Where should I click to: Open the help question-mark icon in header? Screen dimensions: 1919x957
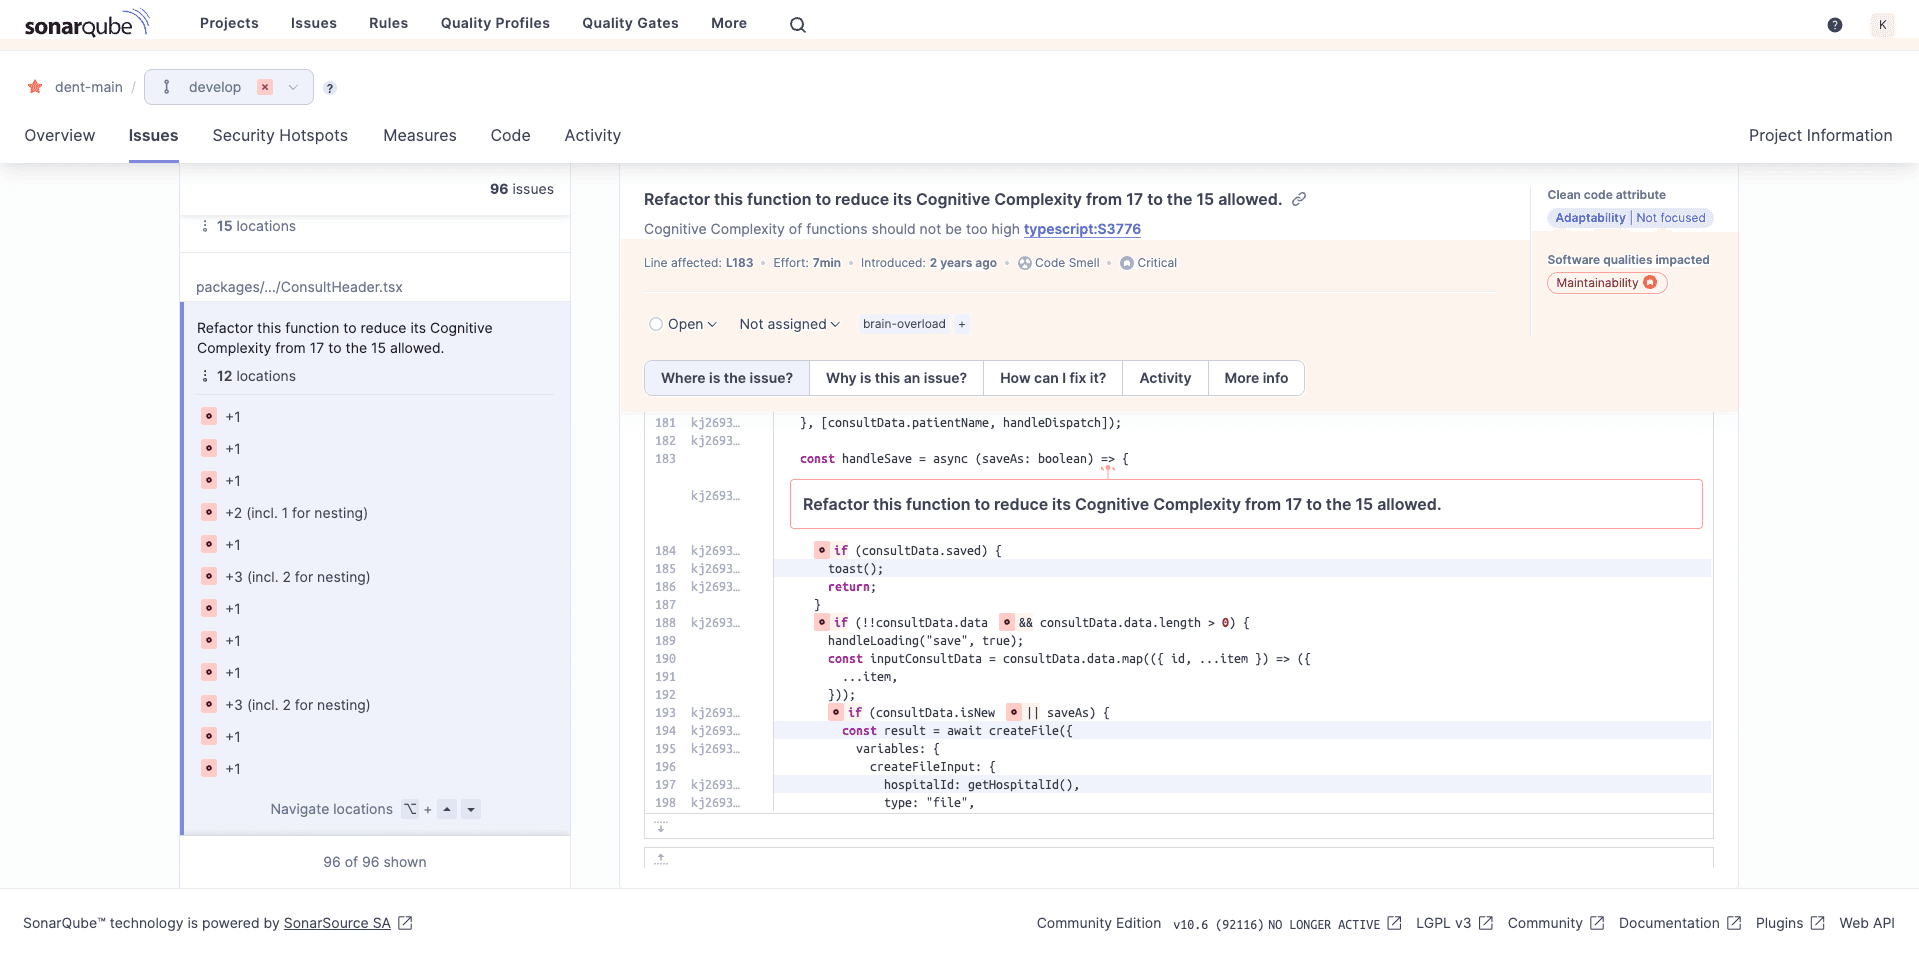click(x=1834, y=25)
